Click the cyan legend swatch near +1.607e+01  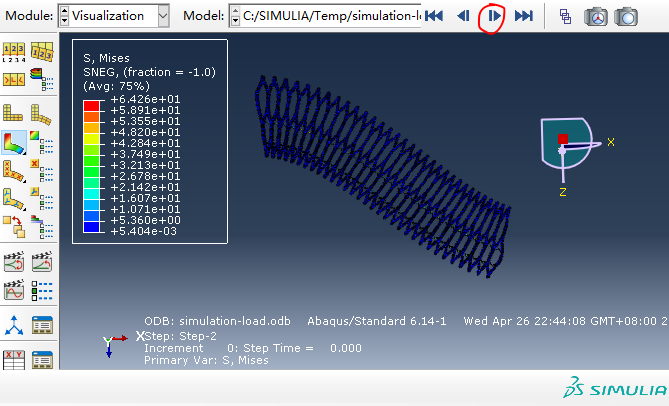click(x=91, y=194)
